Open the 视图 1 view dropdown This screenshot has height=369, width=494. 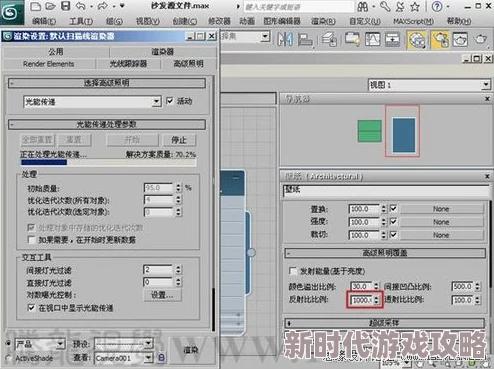click(x=429, y=85)
